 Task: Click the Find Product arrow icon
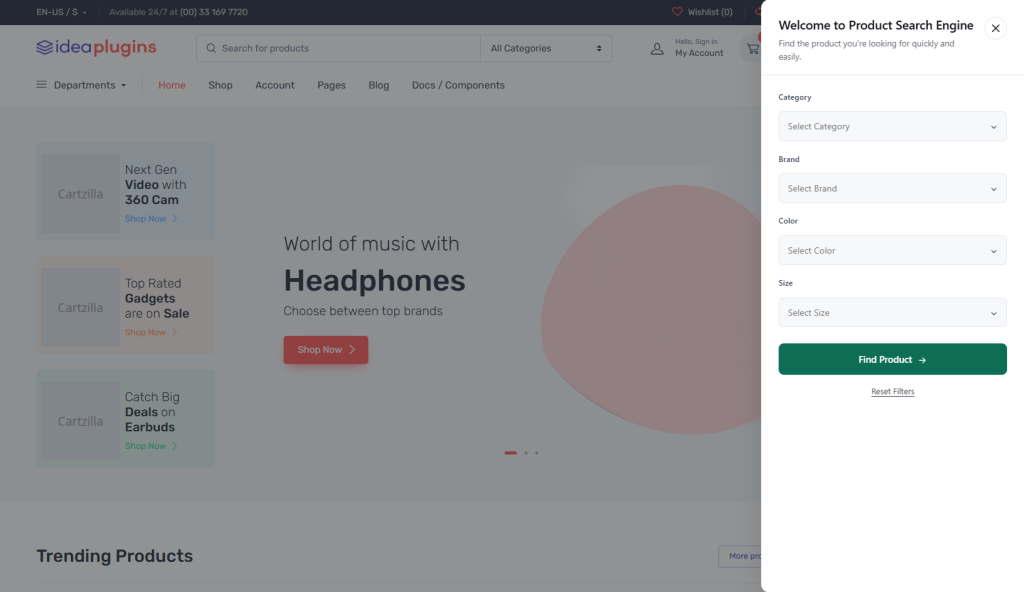(x=922, y=360)
